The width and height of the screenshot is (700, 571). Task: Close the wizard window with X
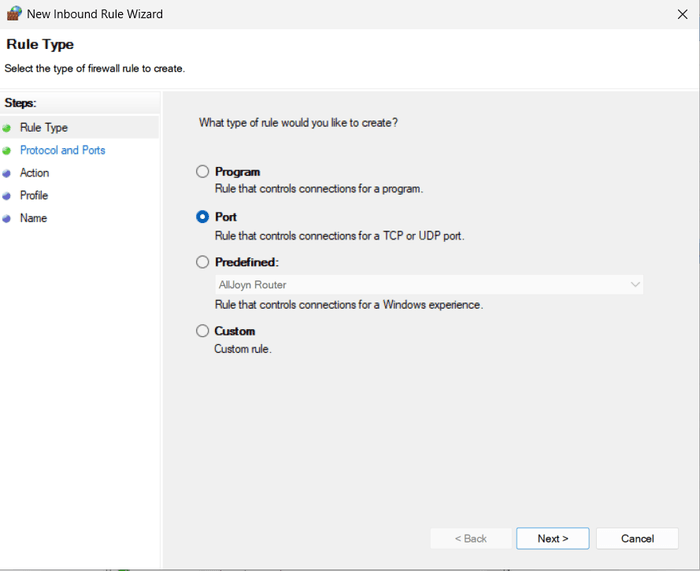pyautogui.click(x=682, y=14)
